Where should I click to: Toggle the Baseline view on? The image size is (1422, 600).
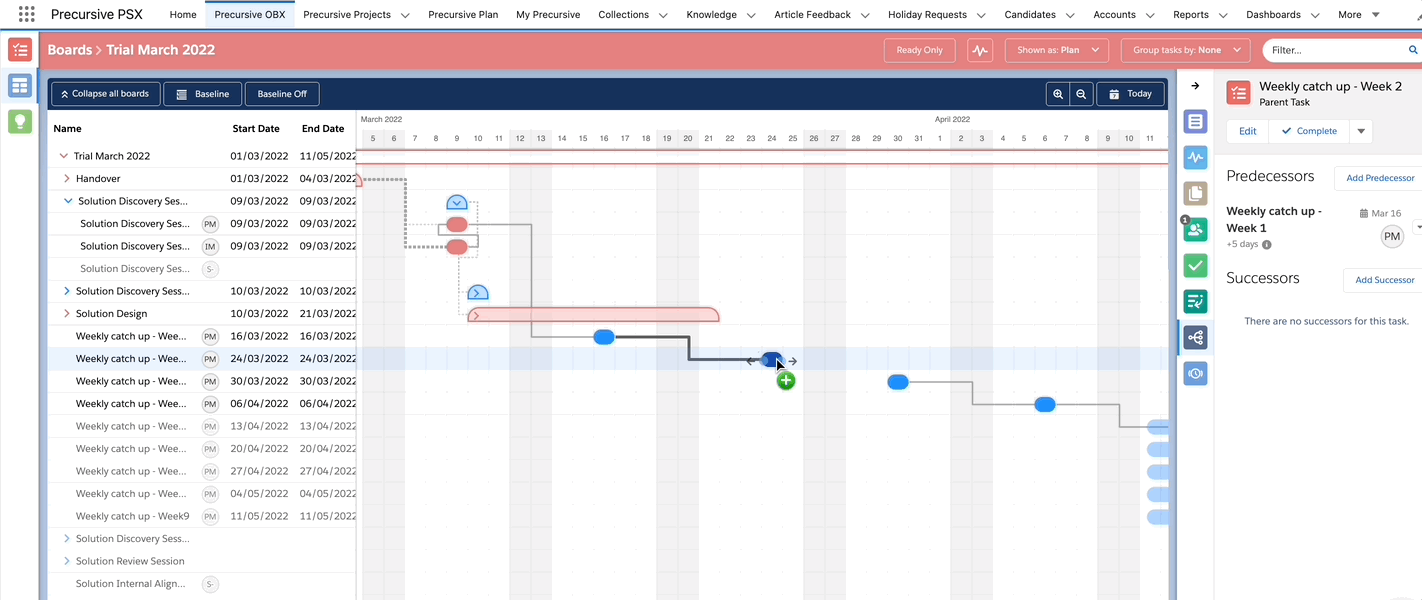pyautogui.click(x=202, y=93)
